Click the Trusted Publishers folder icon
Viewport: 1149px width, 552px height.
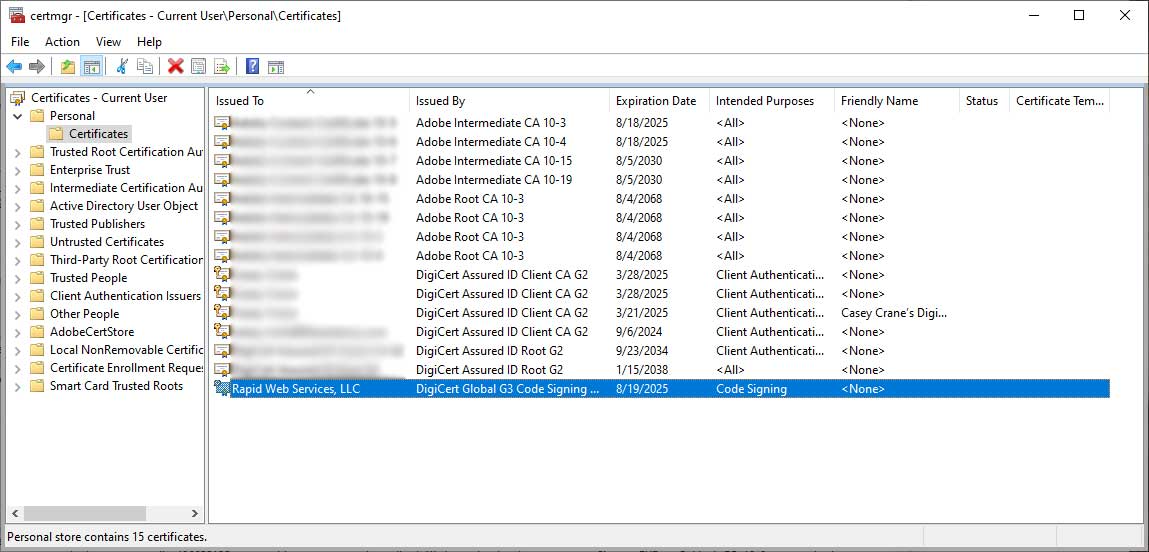click(x=37, y=224)
